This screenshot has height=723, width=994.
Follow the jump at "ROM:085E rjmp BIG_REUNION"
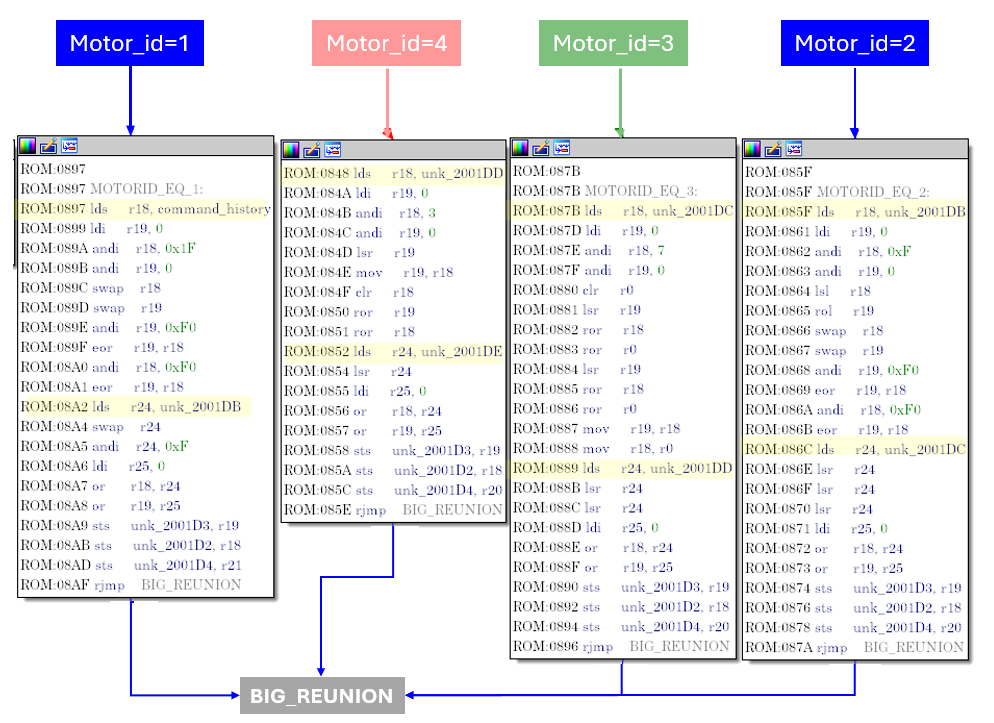[x=392, y=510]
